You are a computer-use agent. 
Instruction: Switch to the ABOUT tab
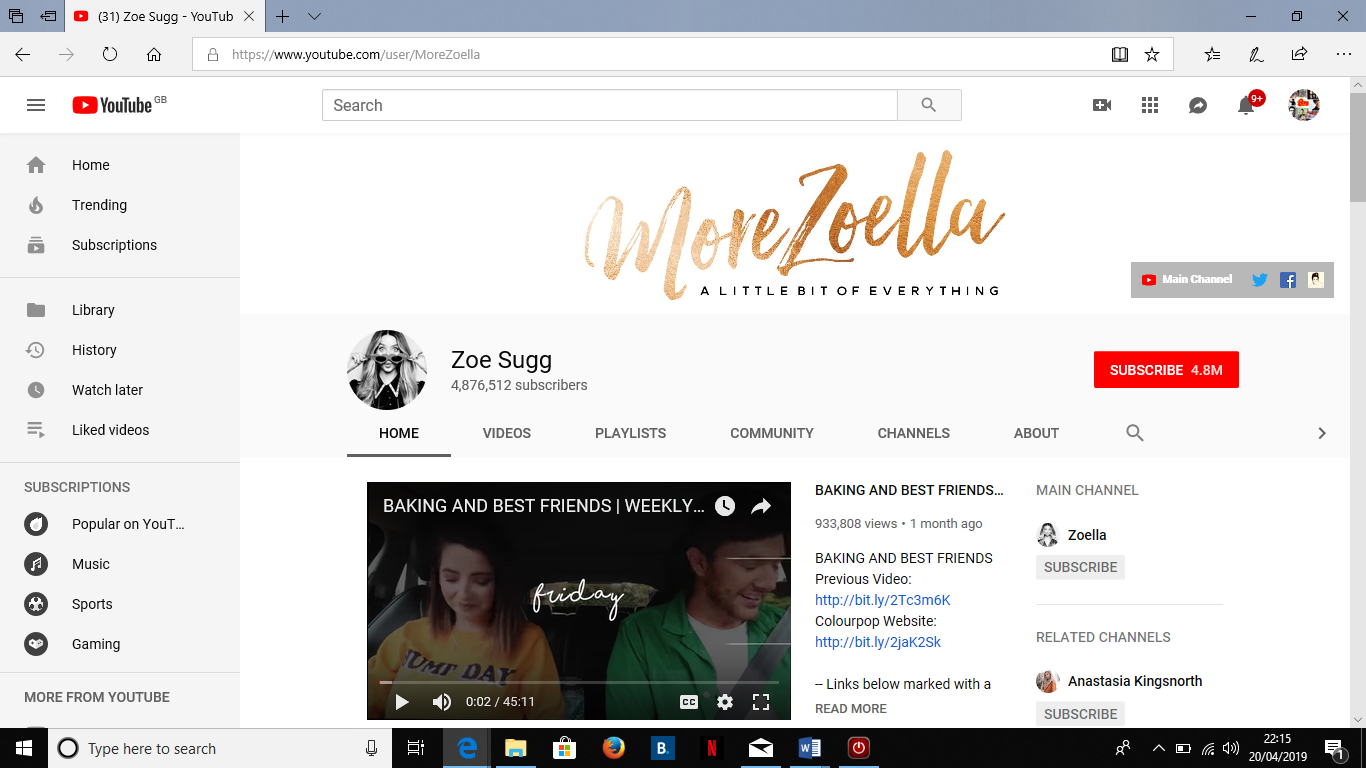(1036, 433)
